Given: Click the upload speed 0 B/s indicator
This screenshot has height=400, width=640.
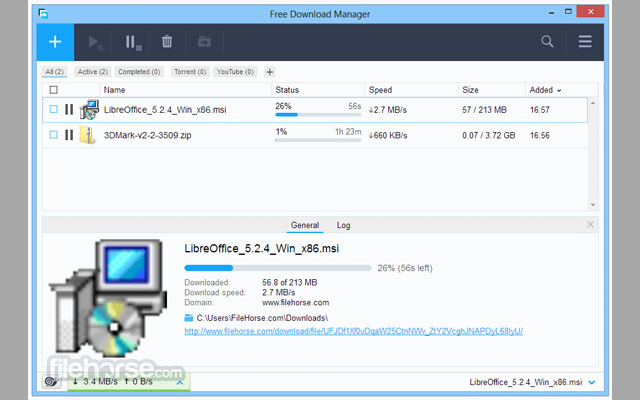Looking at the screenshot, I should (x=138, y=382).
